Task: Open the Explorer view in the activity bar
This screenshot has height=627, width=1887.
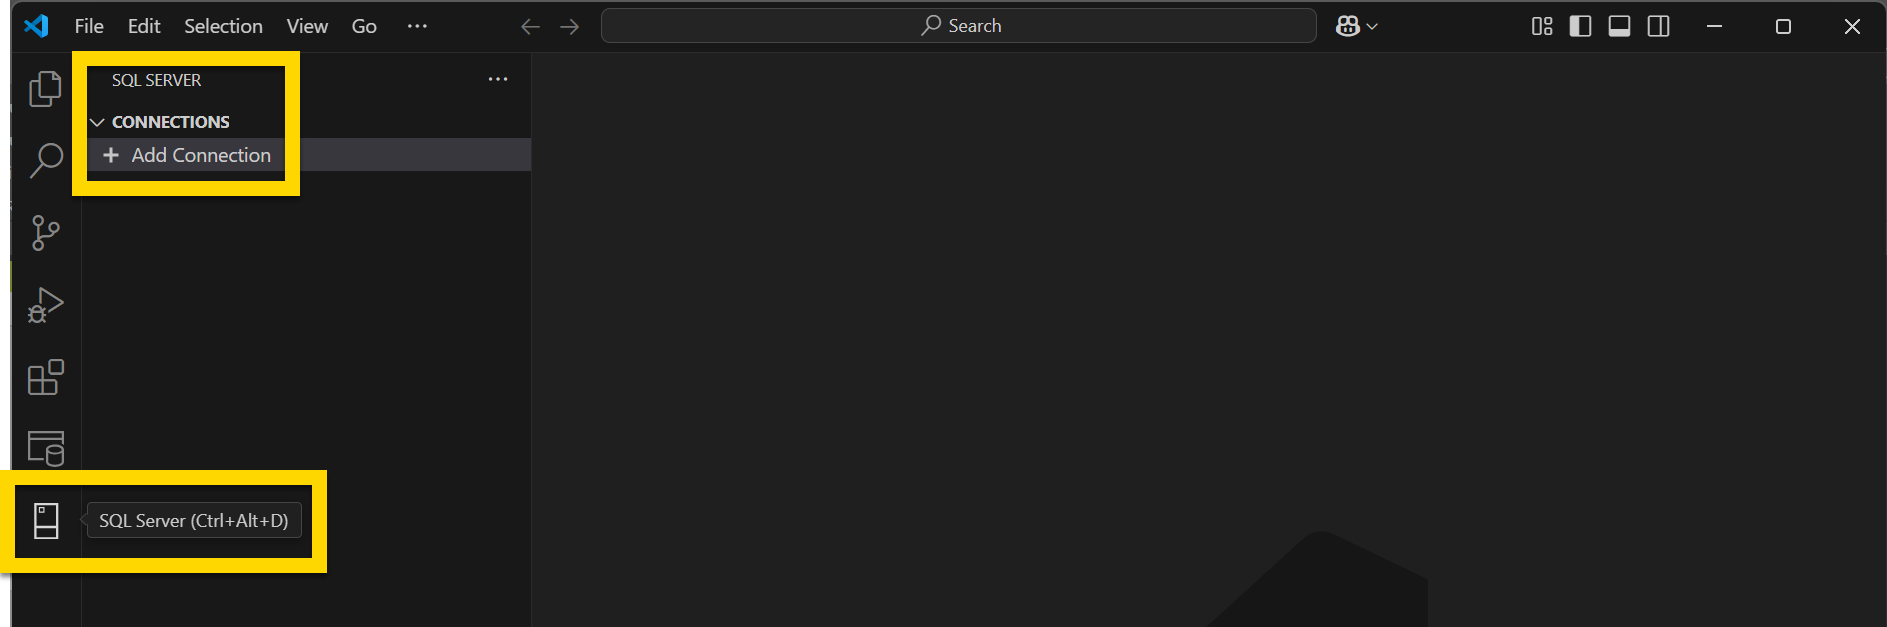Action: [x=45, y=88]
